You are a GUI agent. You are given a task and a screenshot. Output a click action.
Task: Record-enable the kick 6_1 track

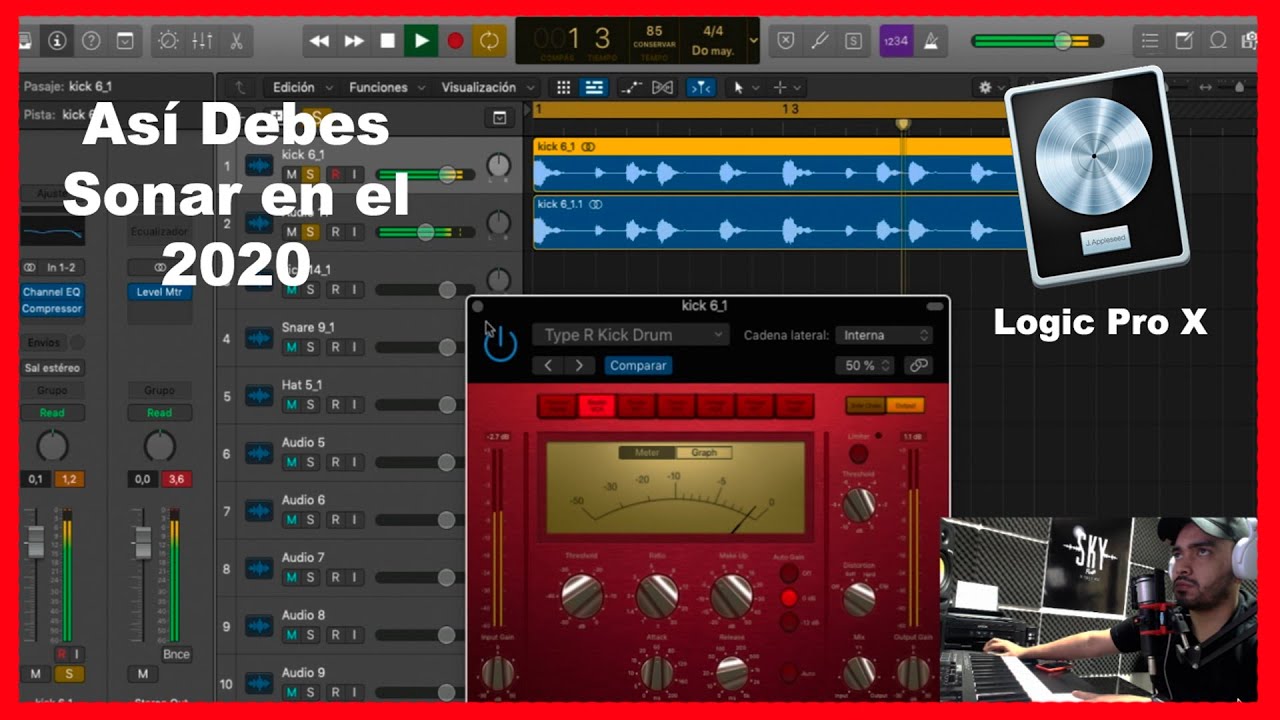pyautogui.click(x=335, y=174)
